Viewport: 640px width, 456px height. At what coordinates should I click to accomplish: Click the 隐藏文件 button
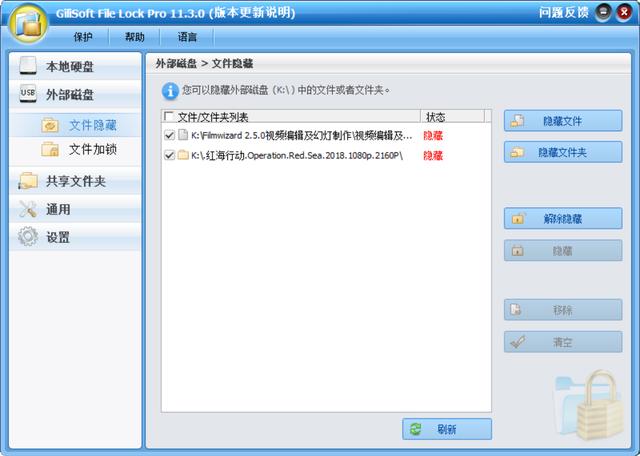pos(563,121)
